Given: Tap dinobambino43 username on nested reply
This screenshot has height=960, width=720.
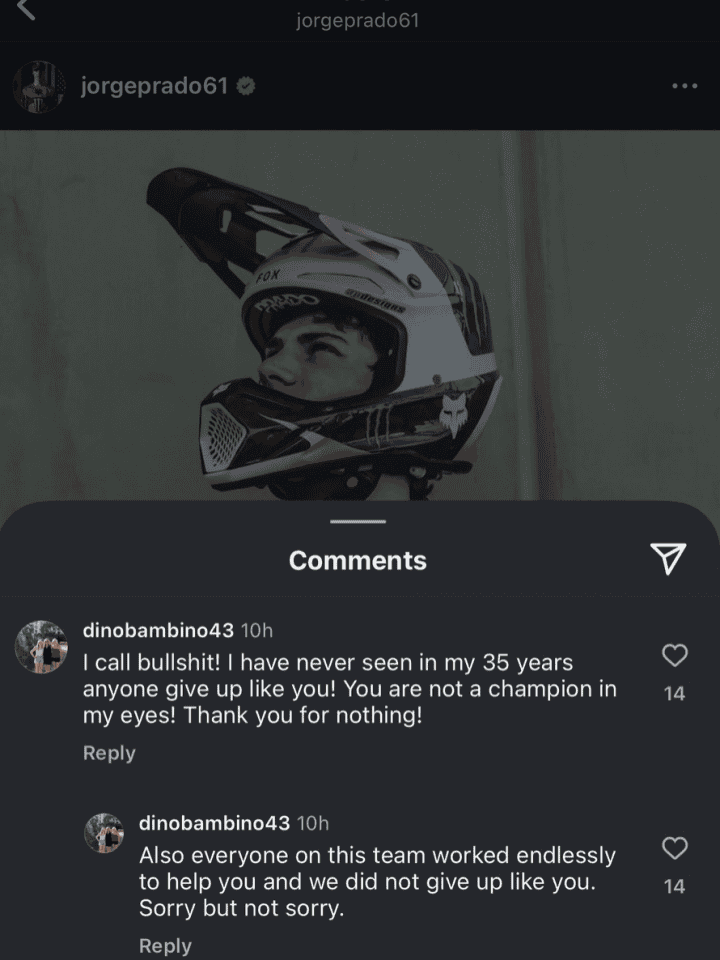Looking at the screenshot, I should pos(214,823).
